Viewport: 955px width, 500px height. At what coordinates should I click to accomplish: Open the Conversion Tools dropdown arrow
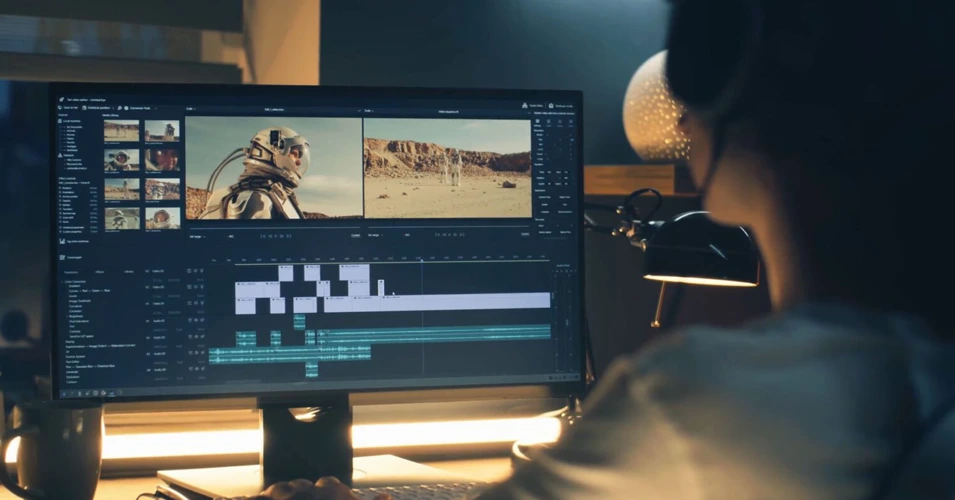[156, 108]
